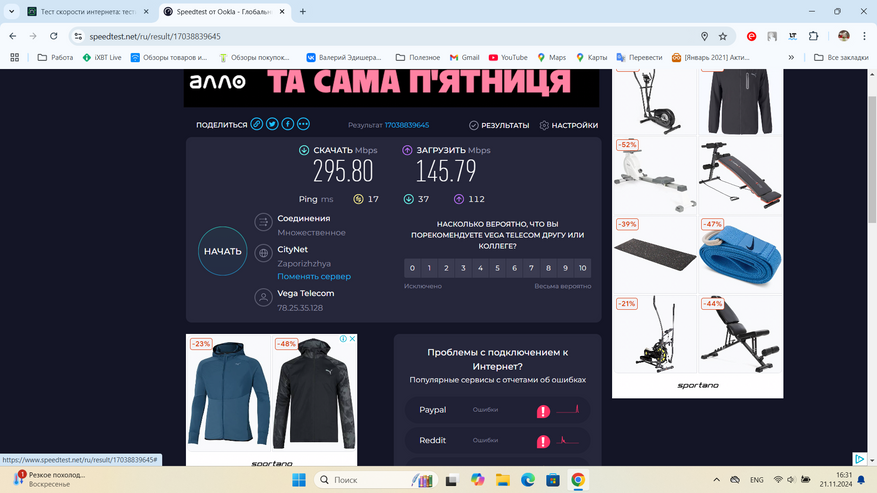Image resolution: width=877 pixels, height=493 pixels.
Task: Start a new test with НАЧАТЬ button
Action: 223,251
